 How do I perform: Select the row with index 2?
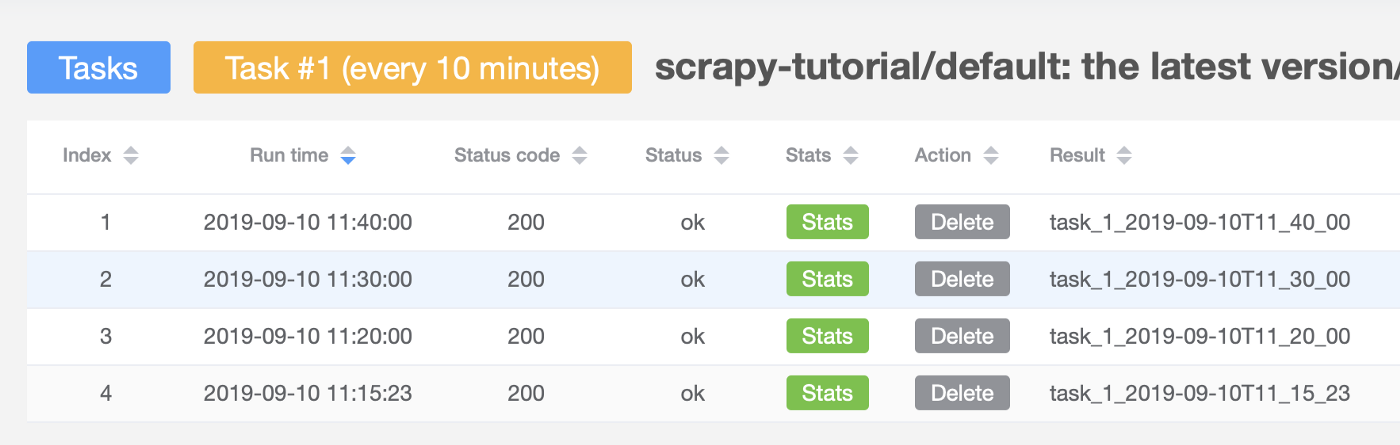click(106, 279)
